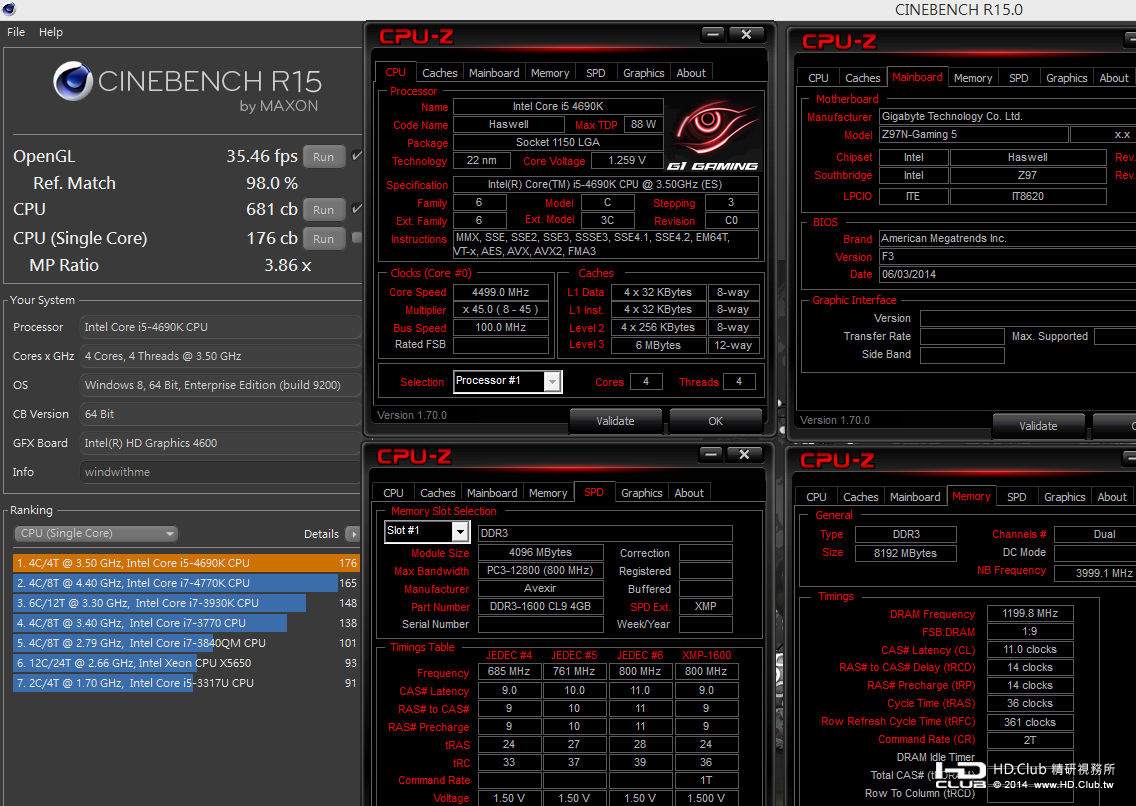Run the CPU (Single Core) benchmark

(x=323, y=238)
